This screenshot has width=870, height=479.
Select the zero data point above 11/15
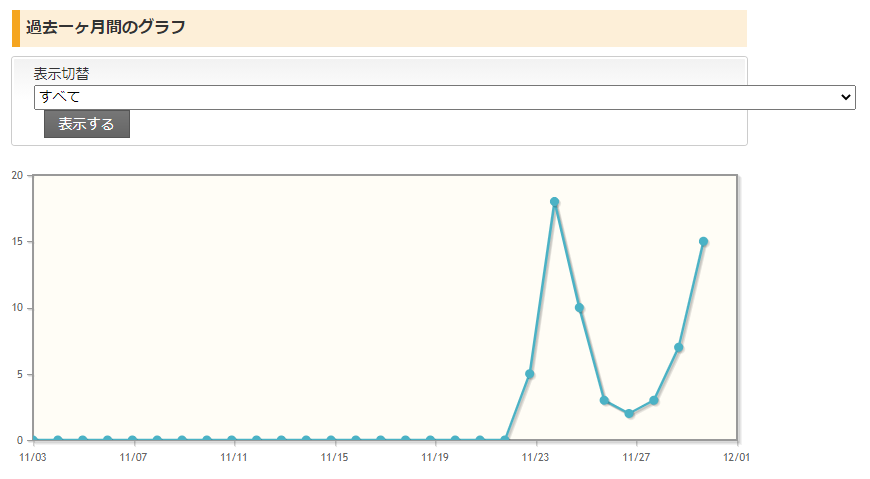click(331, 440)
